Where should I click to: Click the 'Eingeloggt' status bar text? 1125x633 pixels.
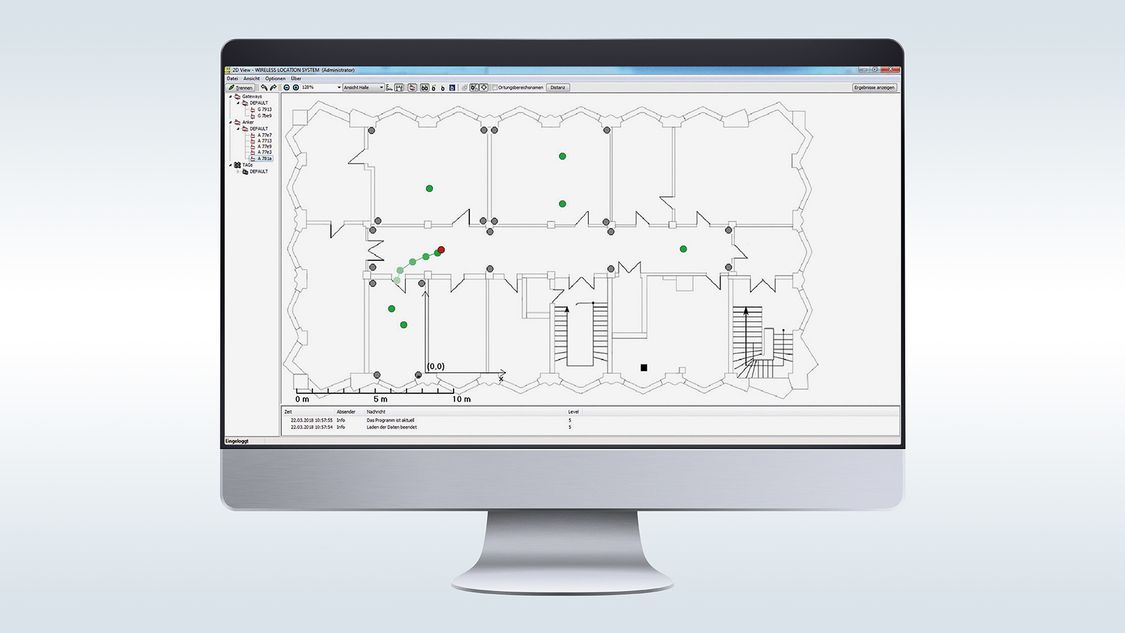(237, 441)
